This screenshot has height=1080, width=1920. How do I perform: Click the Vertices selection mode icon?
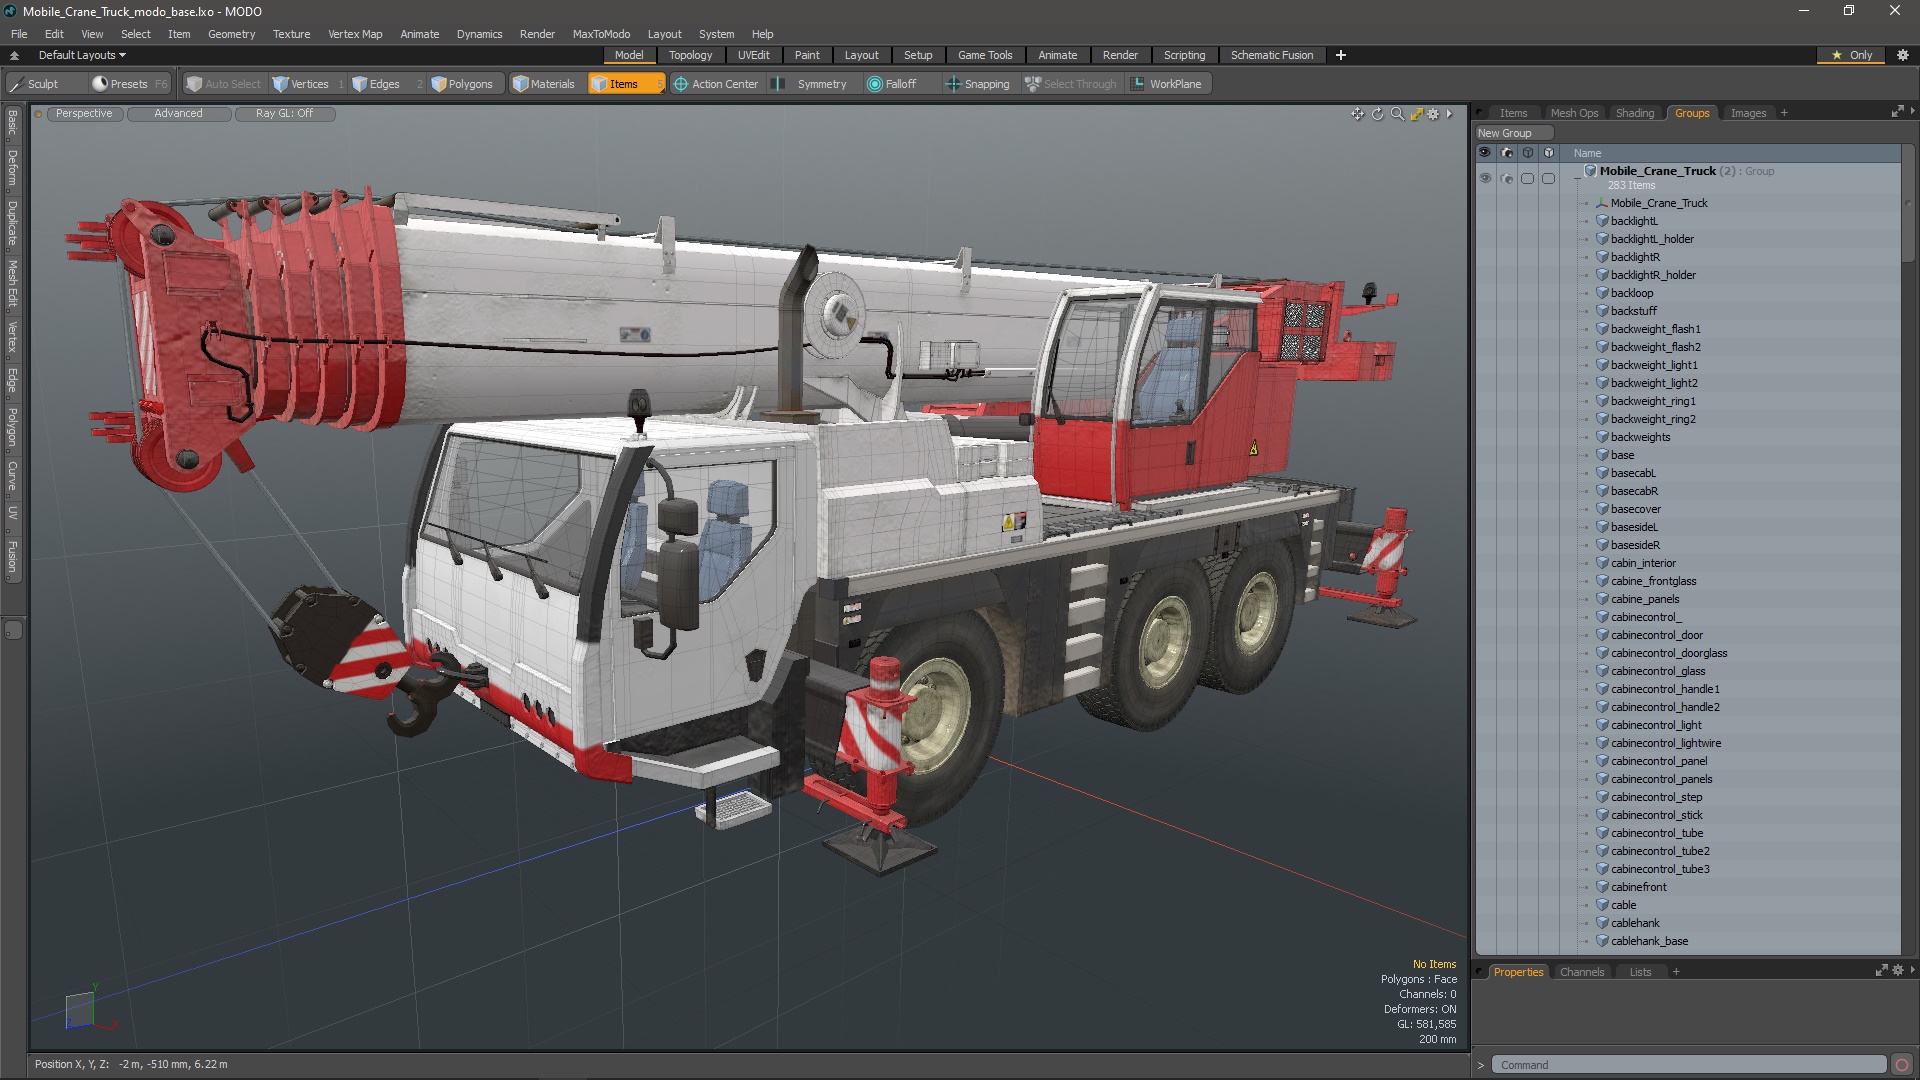click(x=281, y=83)
